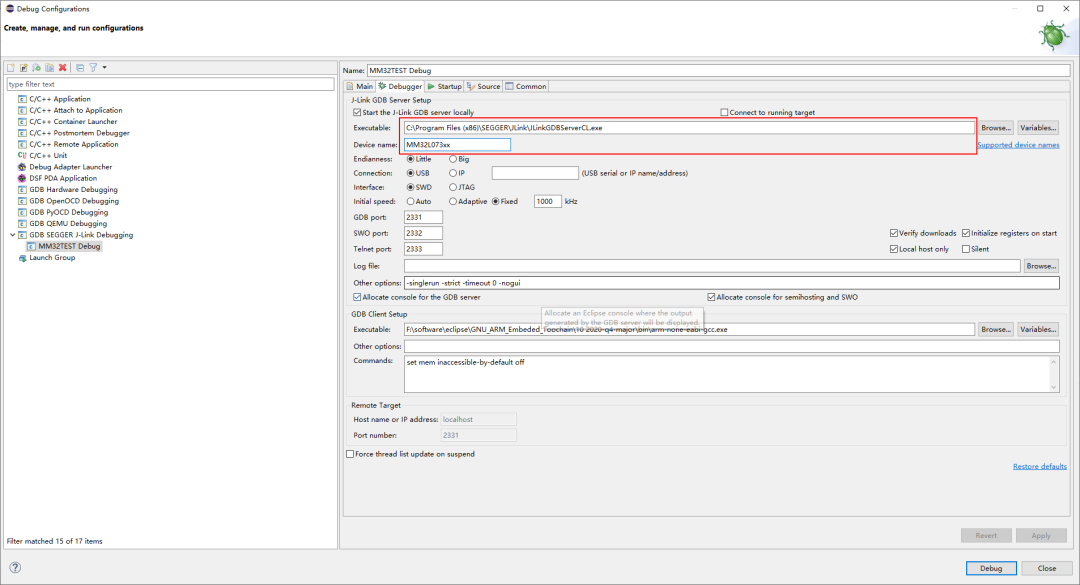The image size is (1080, 585).
Task: Click Export launch configuration icon
Action: tap(37, 68)
